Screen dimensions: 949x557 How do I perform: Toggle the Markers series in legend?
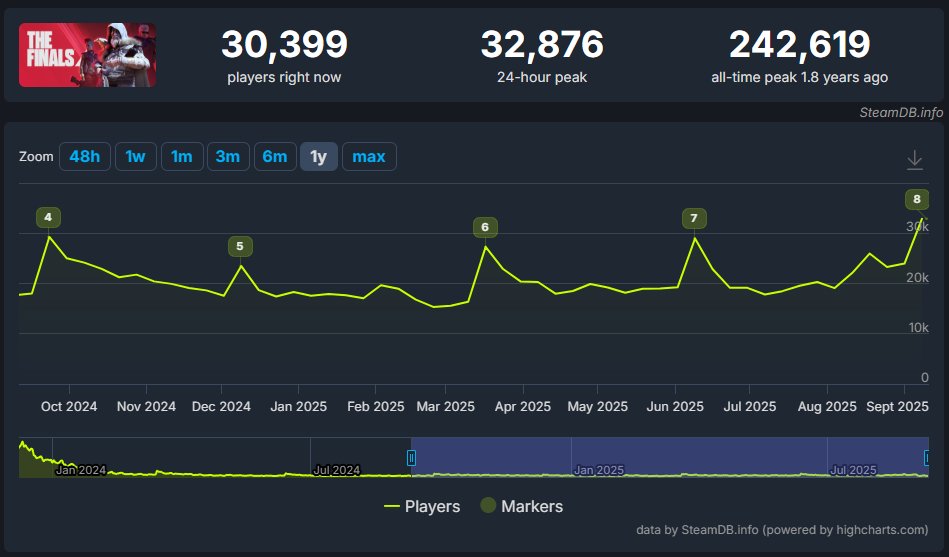[x=522, y=506]
